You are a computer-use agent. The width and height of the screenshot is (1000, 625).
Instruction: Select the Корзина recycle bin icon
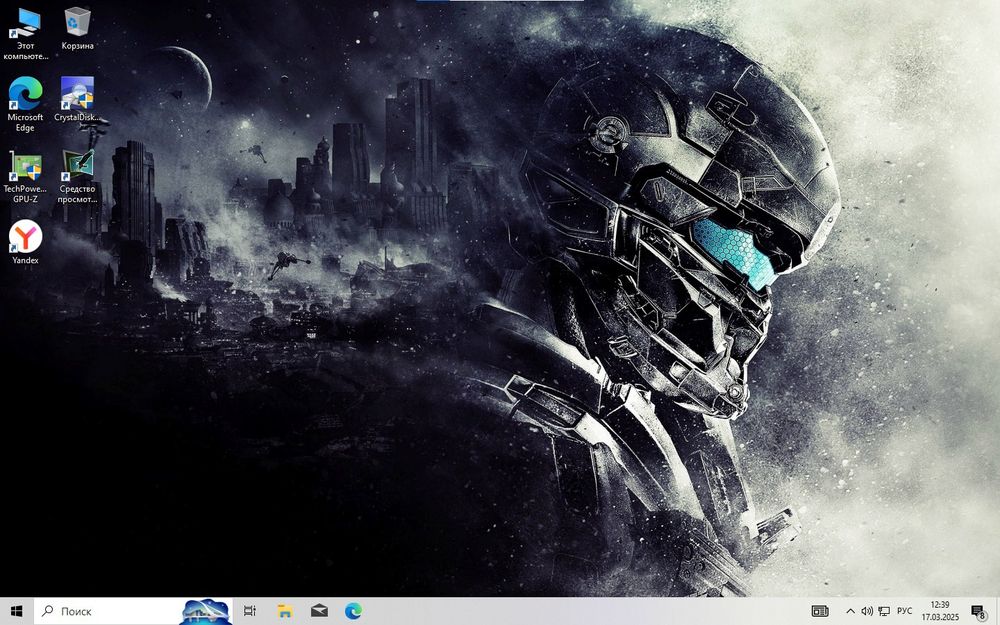click(x=77, y=29)
